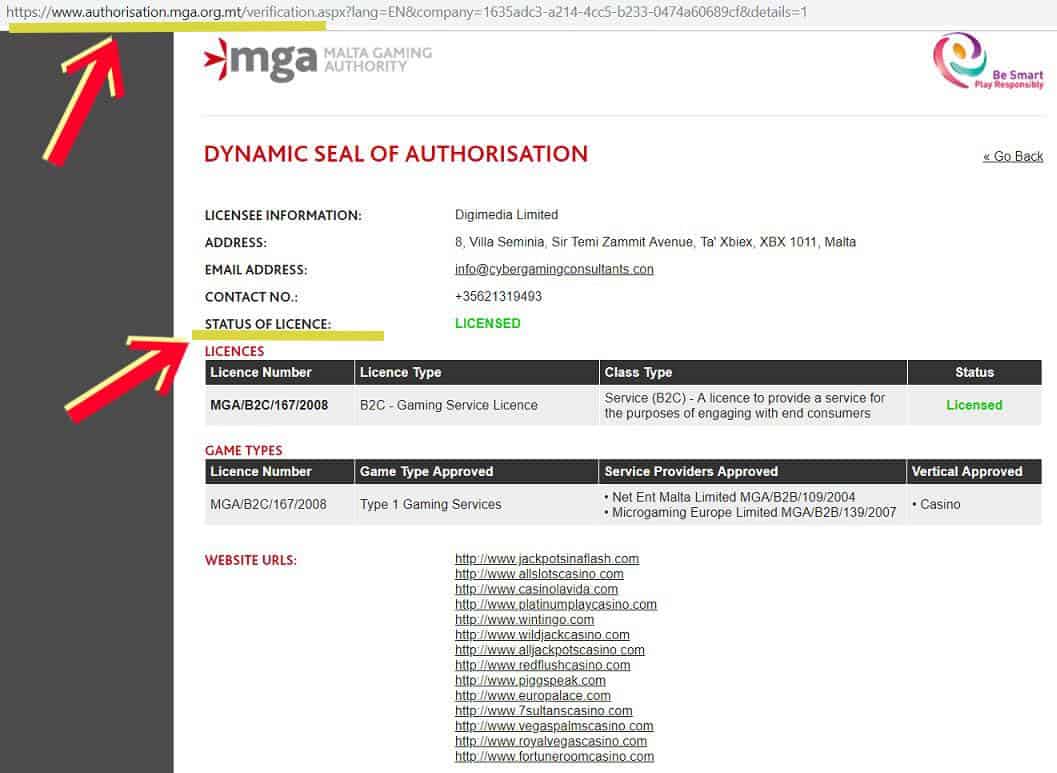This screenshot has width=1057, height=773.
Task: Click the green LICENSED status text
Action: point(487,323)
